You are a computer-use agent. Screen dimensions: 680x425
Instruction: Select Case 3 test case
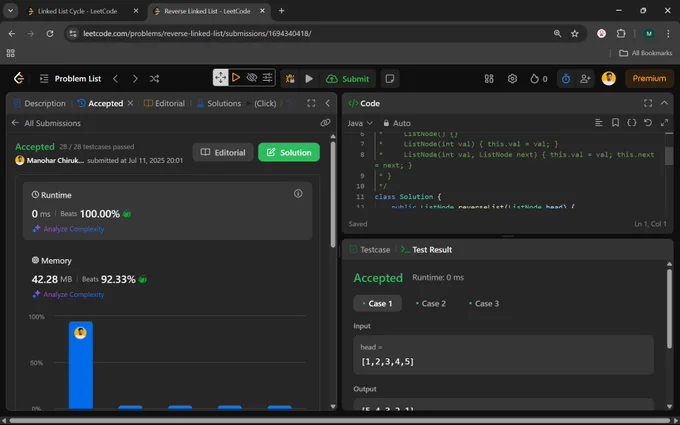pyautogui.click(x=484, y=304)
